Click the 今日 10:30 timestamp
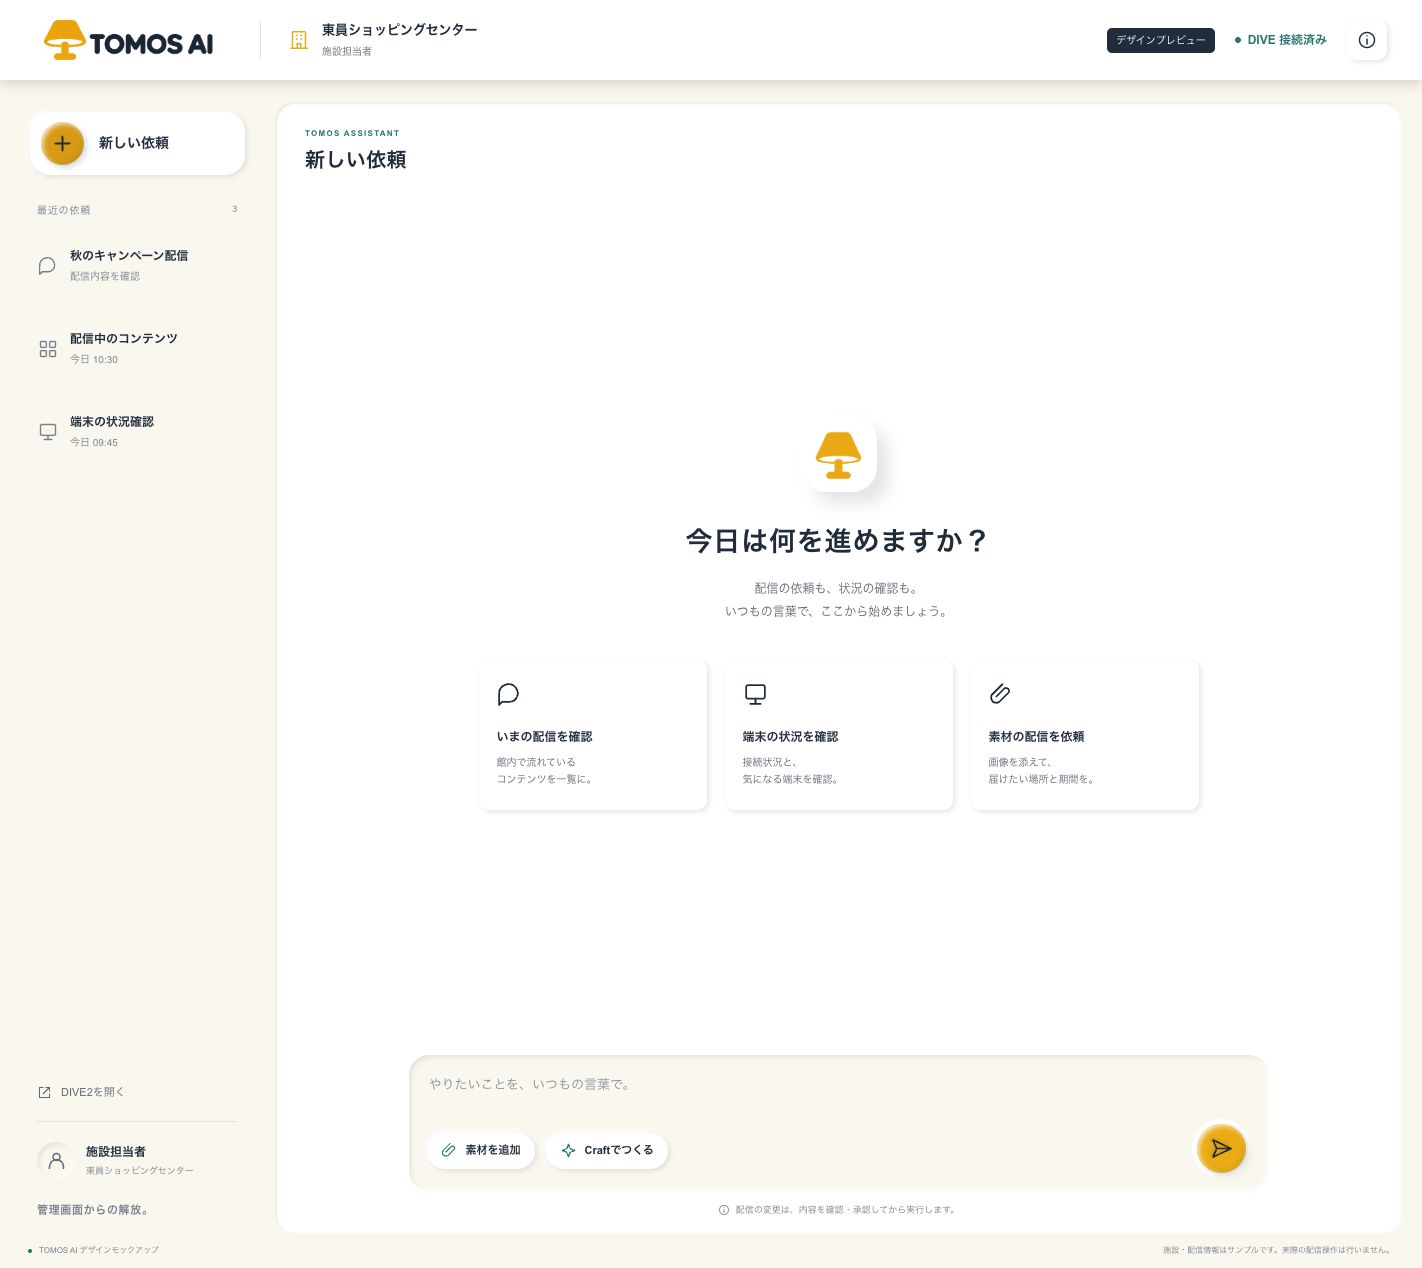Viewport: 1422px width, 1268px height. pyautogui.click(x=94, y=359)
